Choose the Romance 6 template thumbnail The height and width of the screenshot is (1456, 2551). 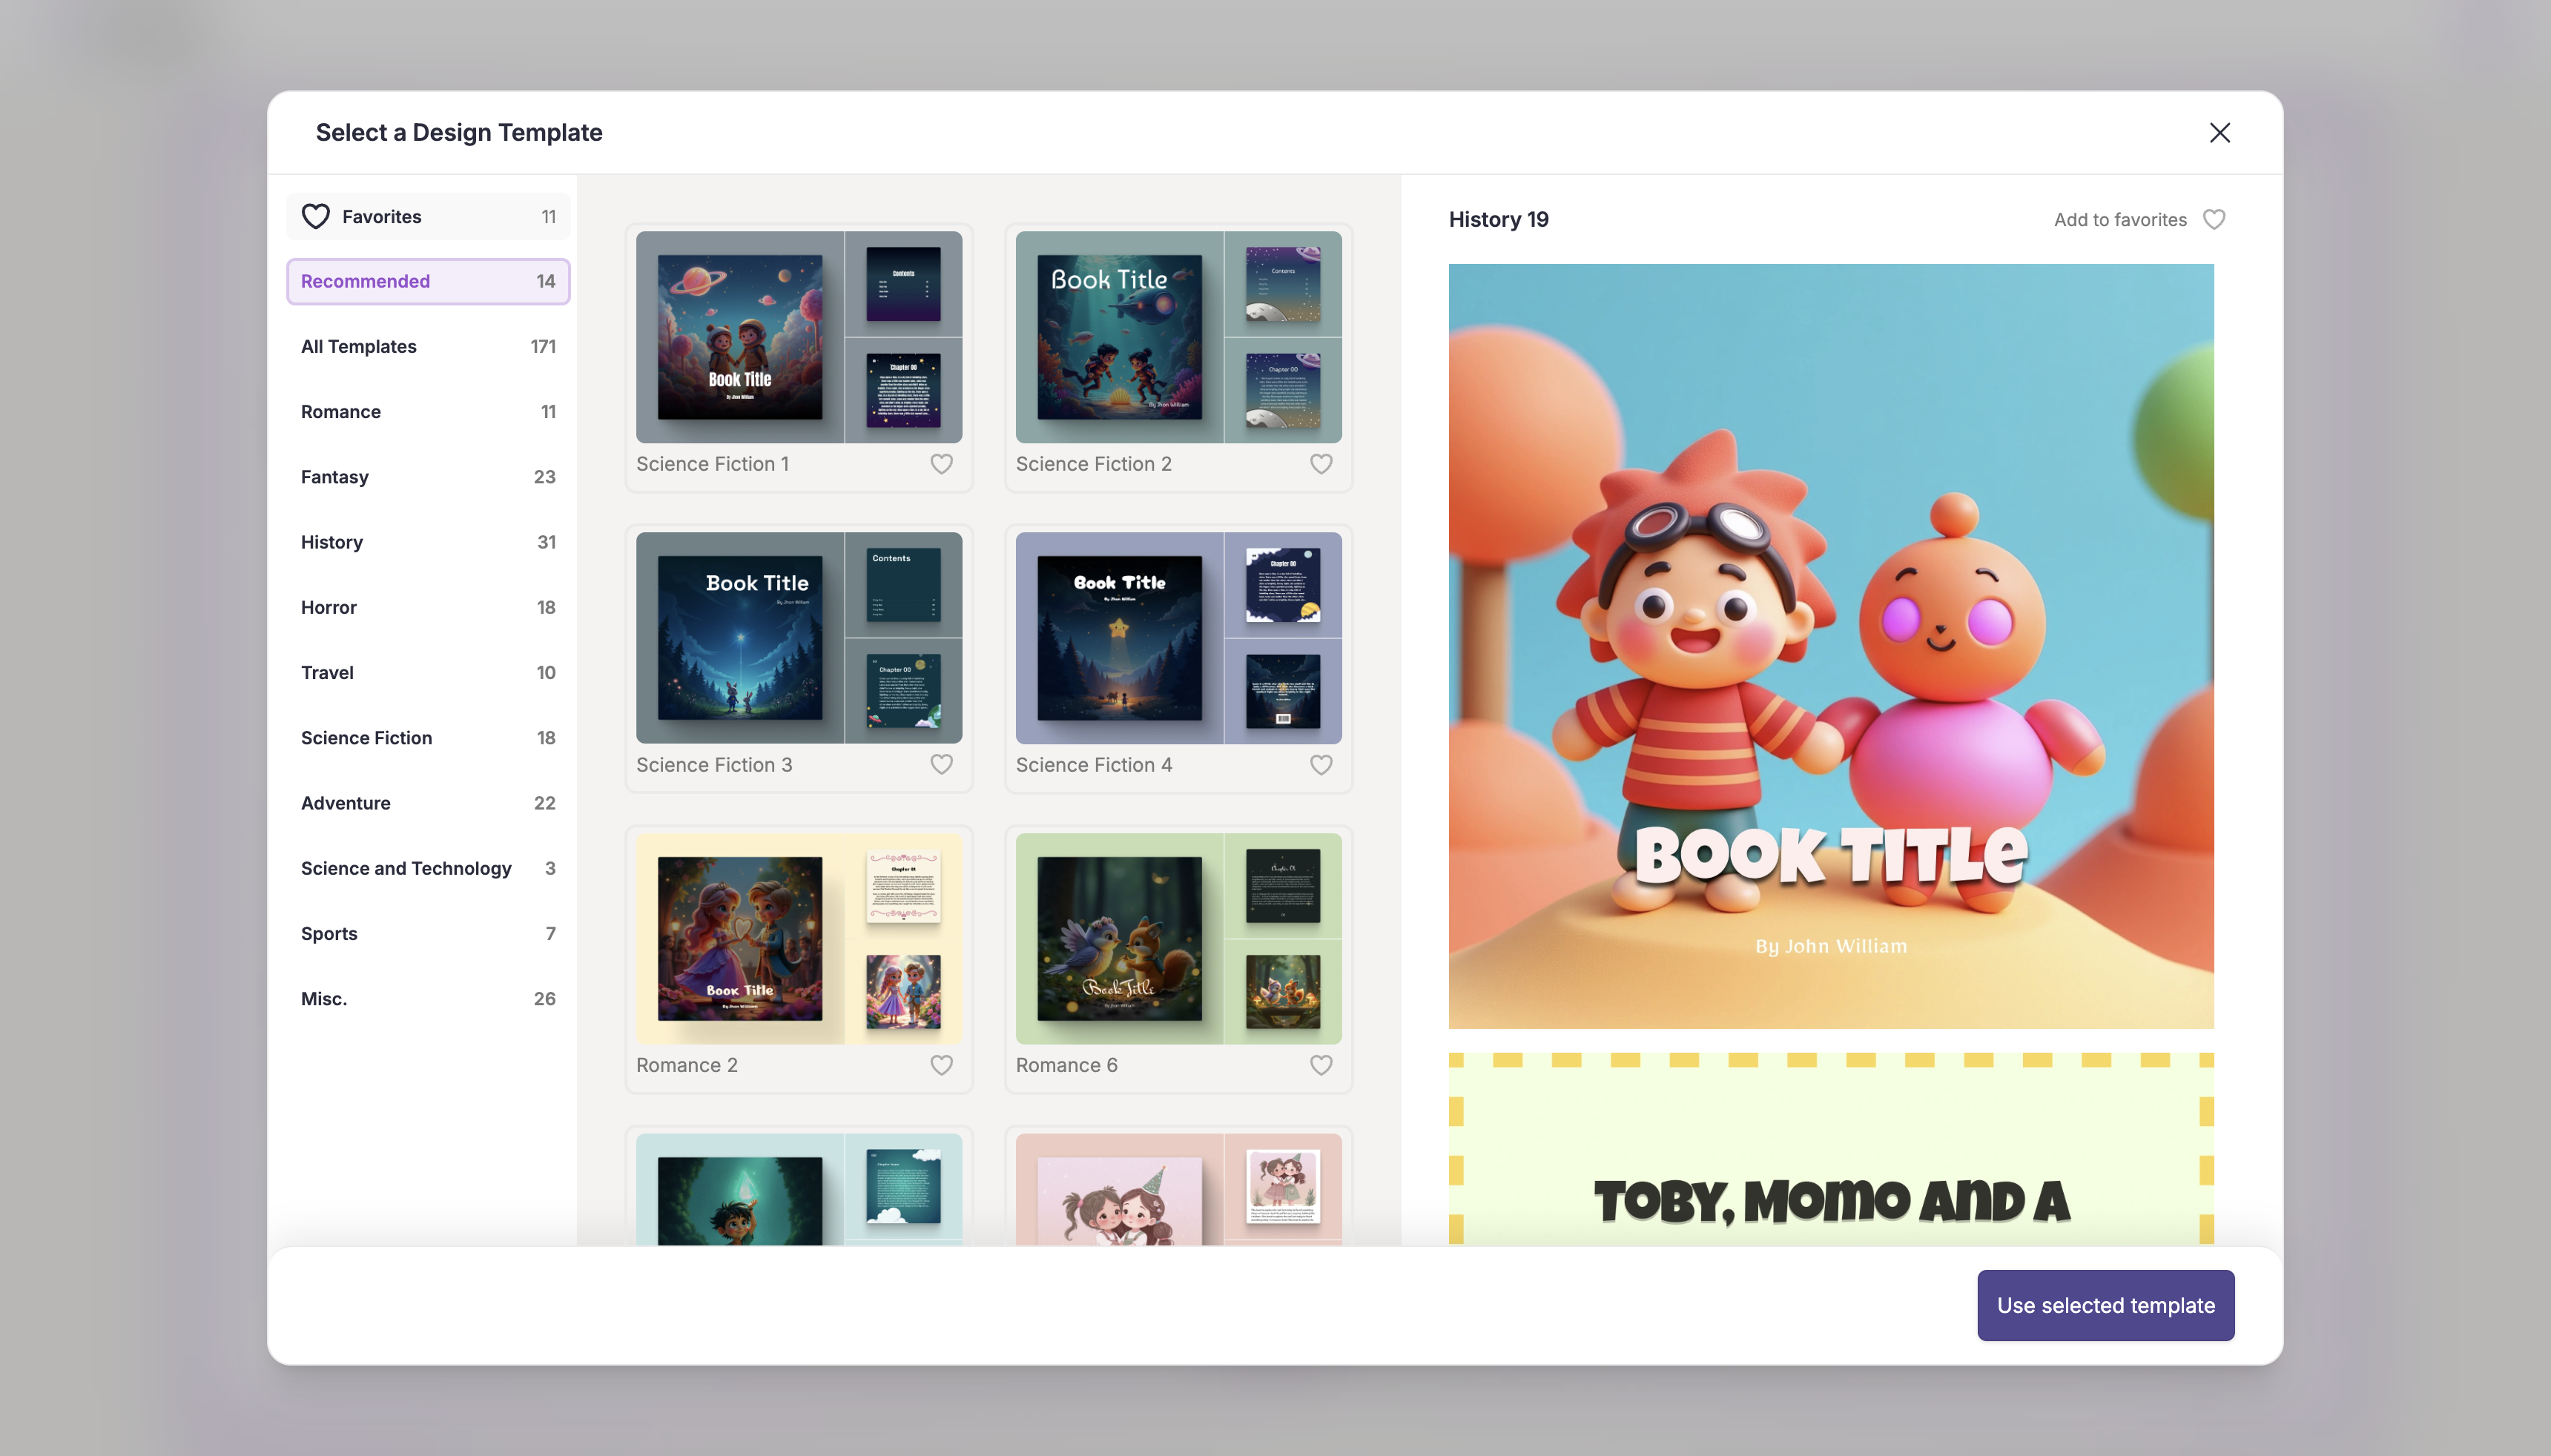[1178, 938]
